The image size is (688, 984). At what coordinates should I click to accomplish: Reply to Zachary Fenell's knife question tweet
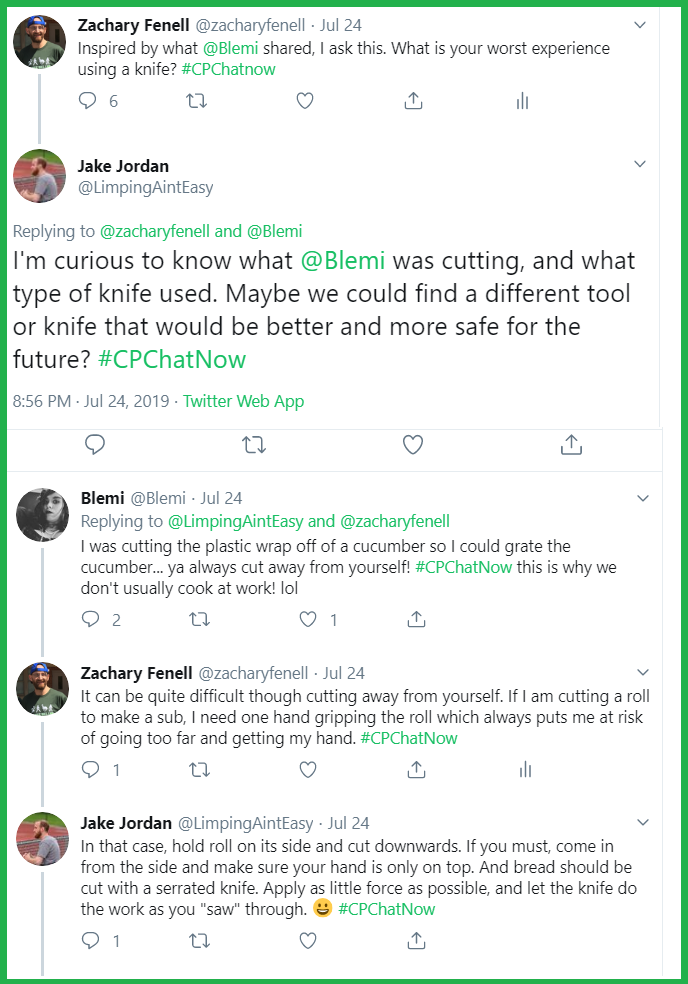pos(89,100)
